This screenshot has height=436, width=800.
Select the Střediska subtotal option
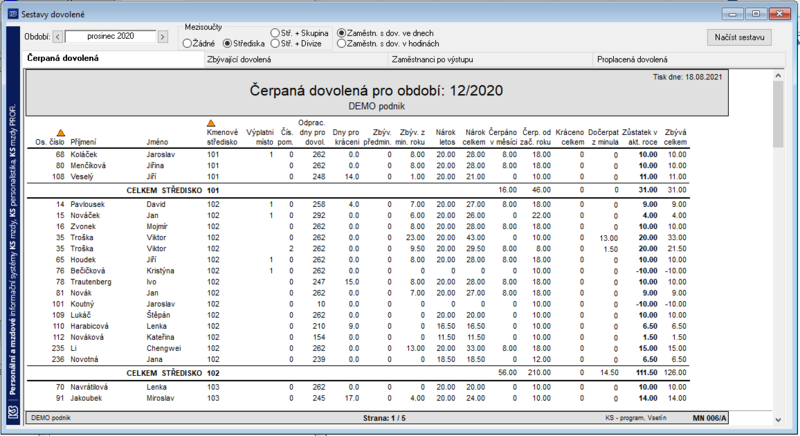tap(244, 44)
